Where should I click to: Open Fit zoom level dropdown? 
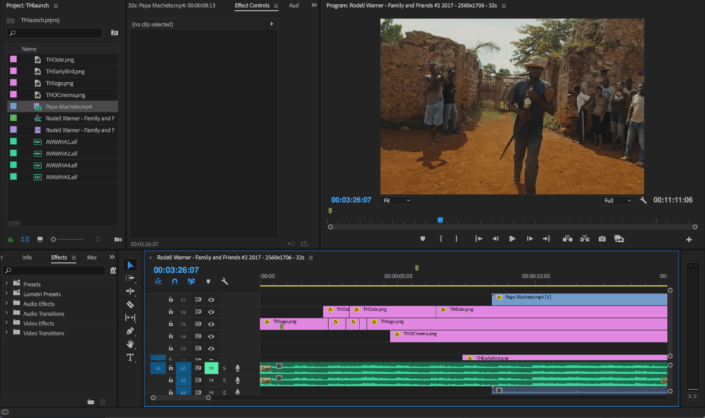tap(397, 200)
